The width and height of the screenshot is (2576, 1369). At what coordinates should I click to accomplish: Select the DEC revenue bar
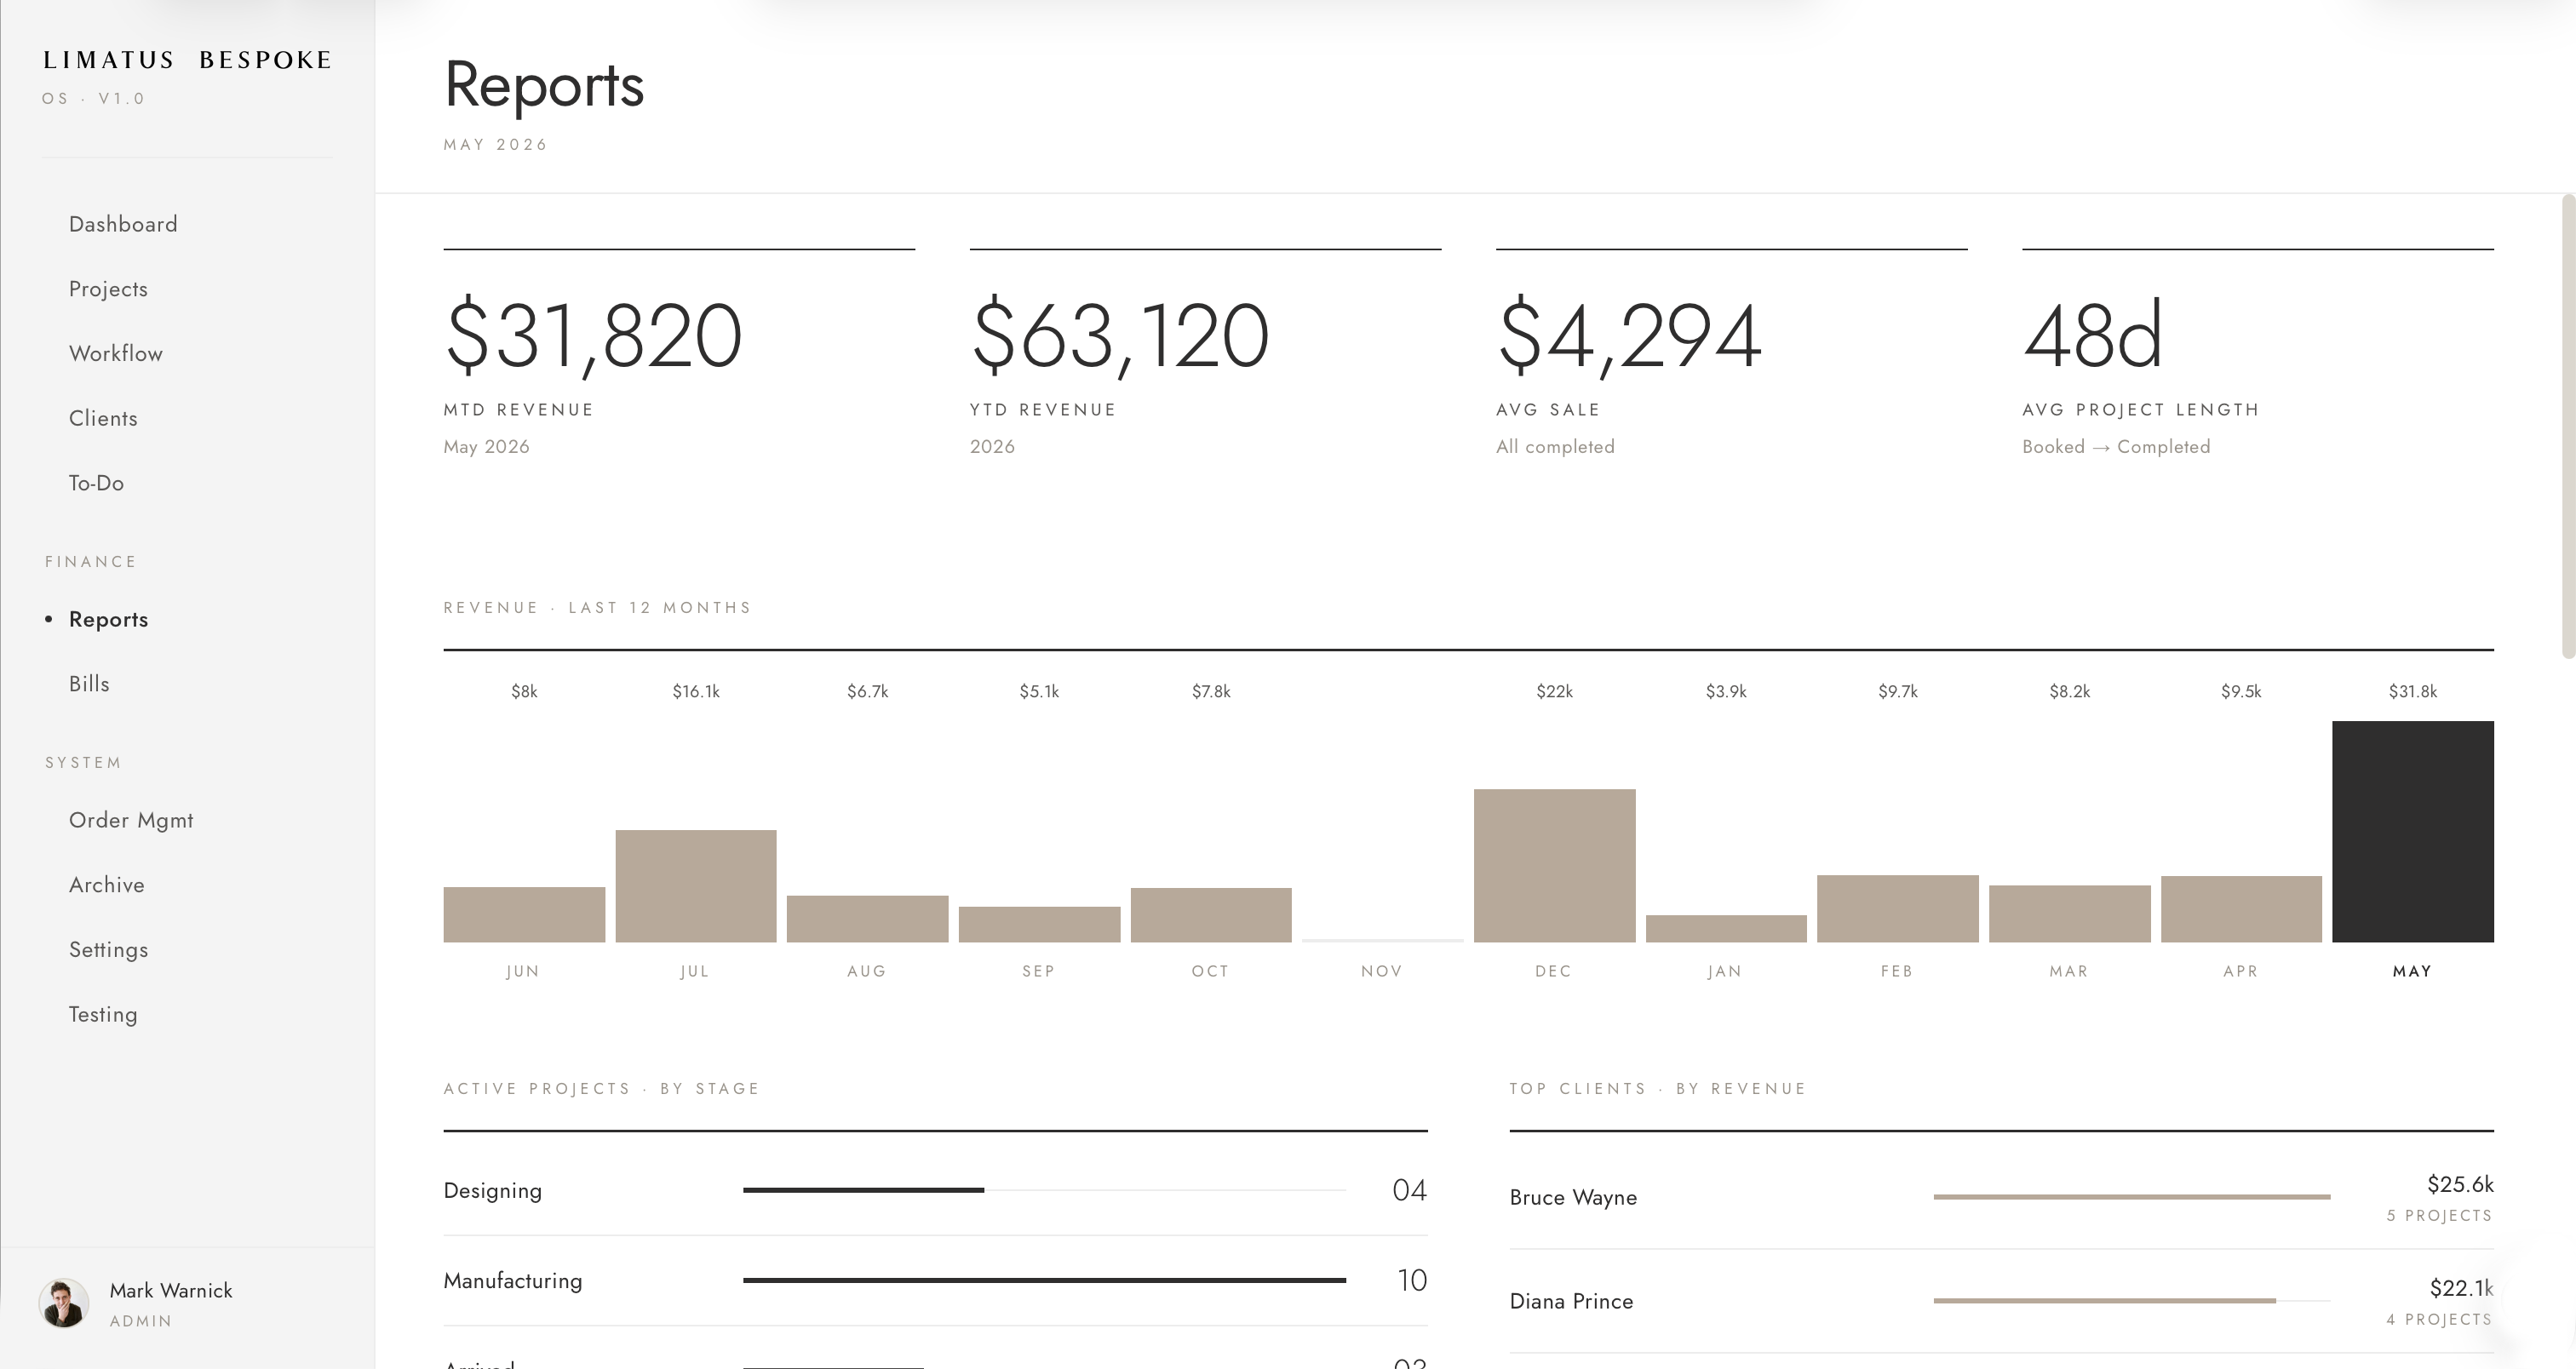[x=1555, y=865]
